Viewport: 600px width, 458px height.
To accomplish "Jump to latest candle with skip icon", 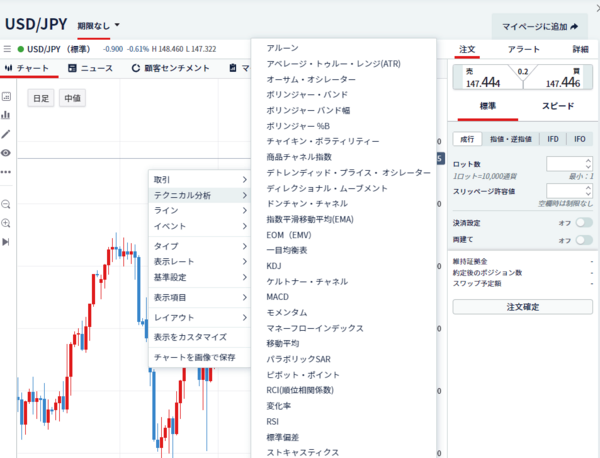I will [7, 241].
